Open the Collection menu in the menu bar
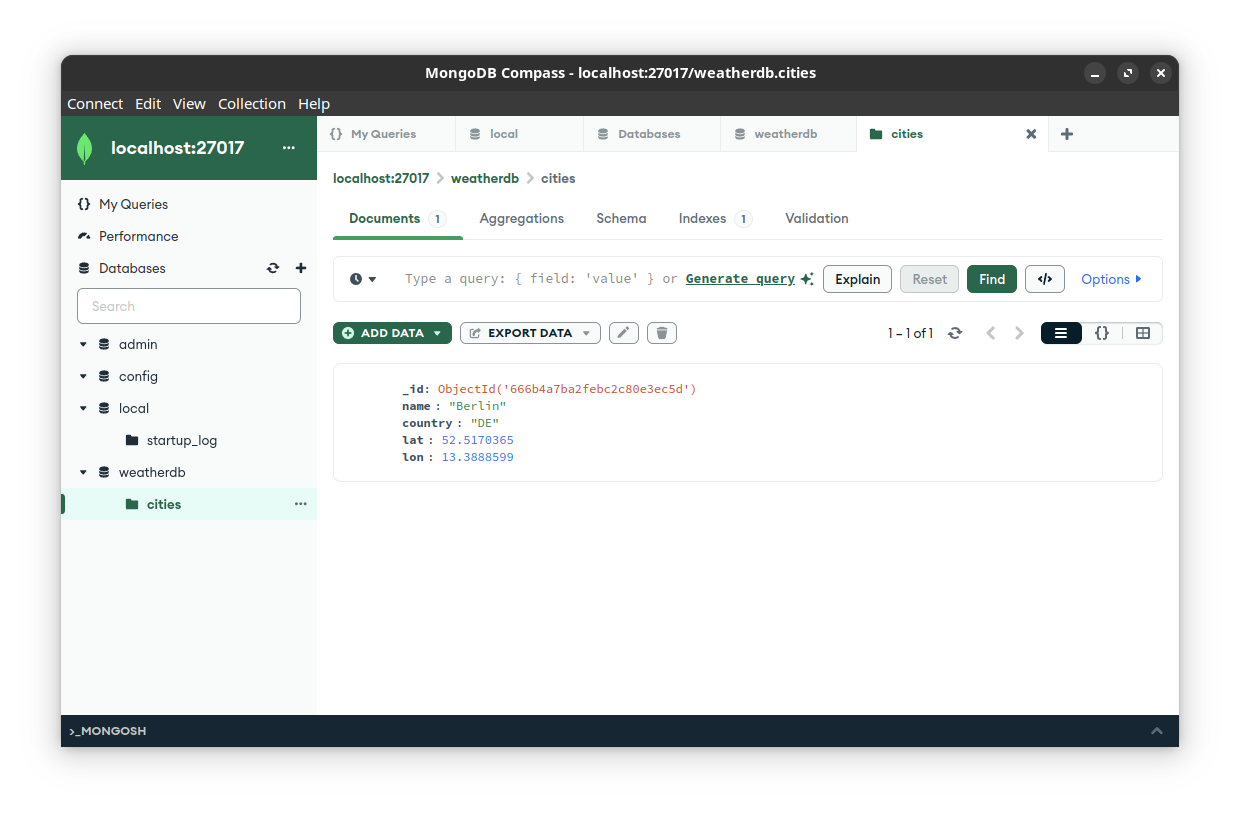The height and width of the screenshot is (814, 1240). pos(251,103)
